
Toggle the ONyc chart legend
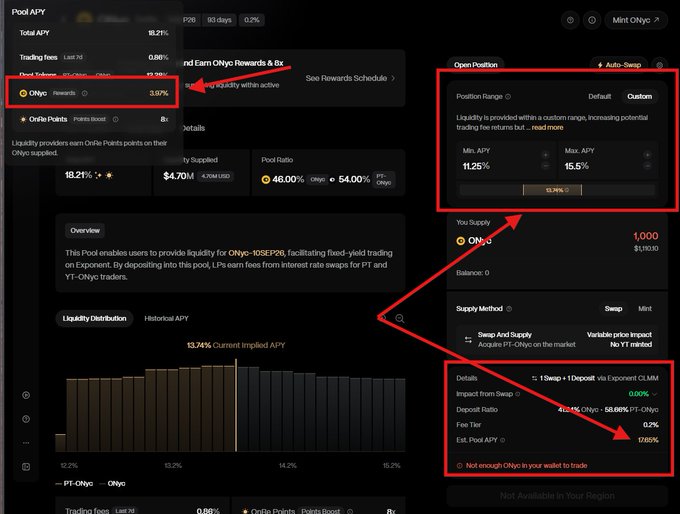pos(112,483)
